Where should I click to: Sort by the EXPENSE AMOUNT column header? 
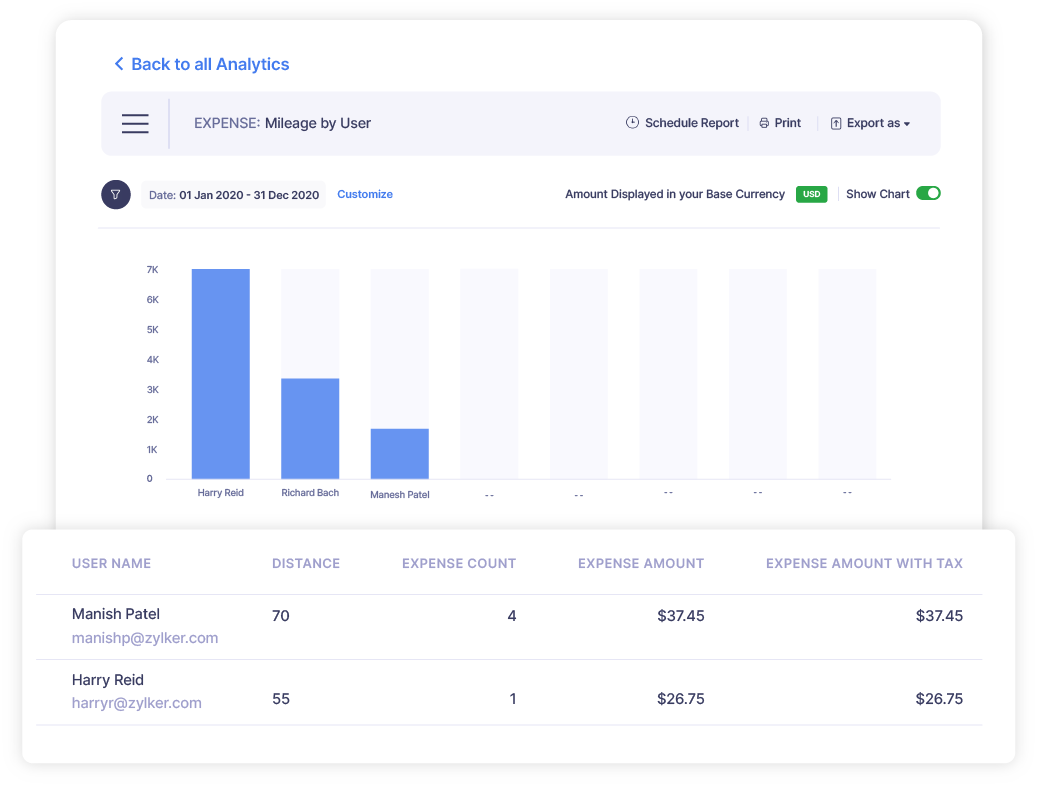[x=641, y=563]
